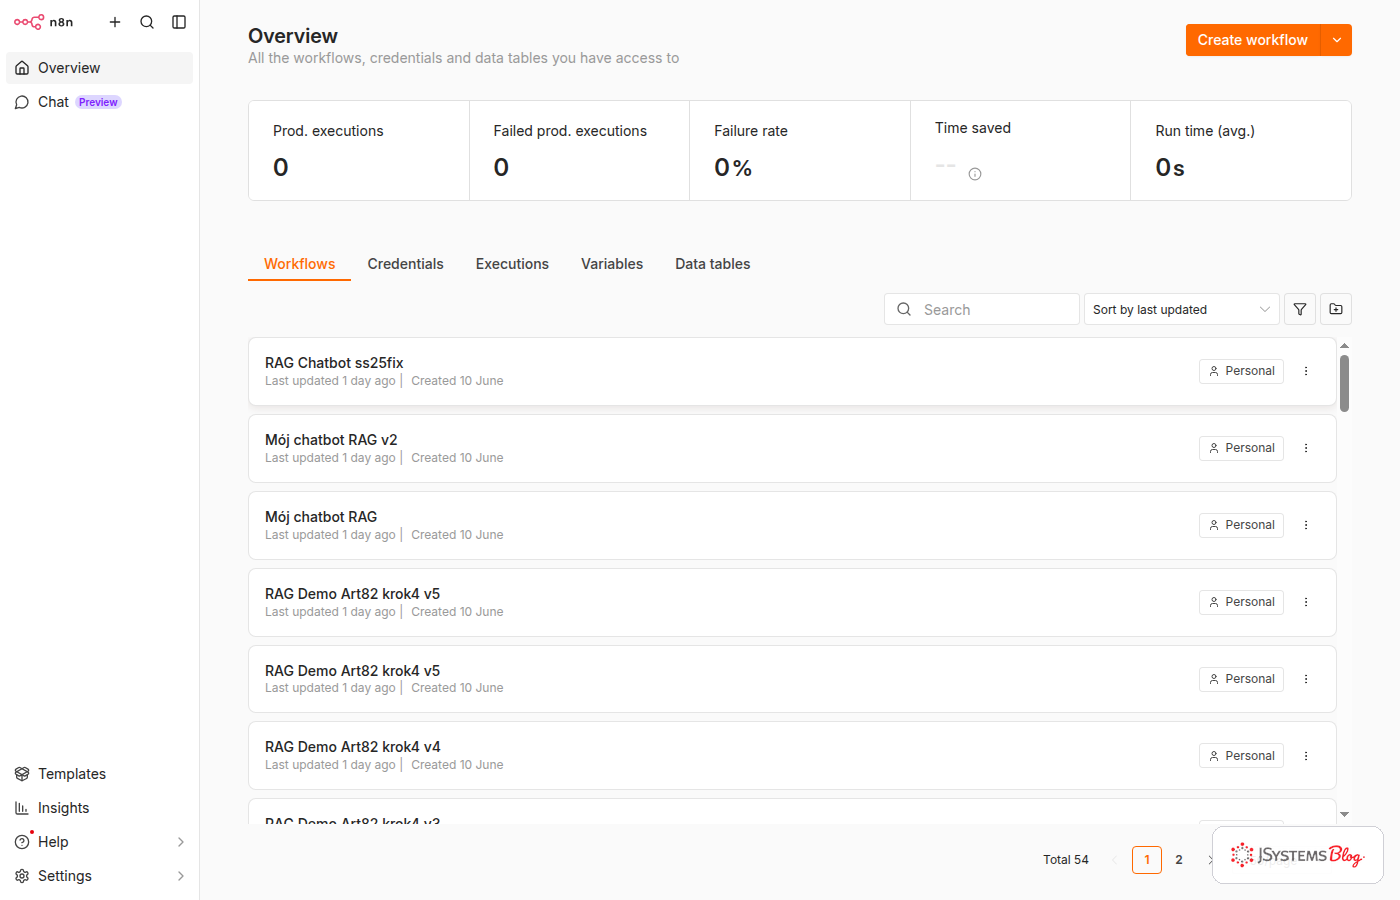Image resolution: width=1400 pixels, height=900 pixels.
Task: Click the Run time (avg.) stat card
Action: tap(1241, 151)
